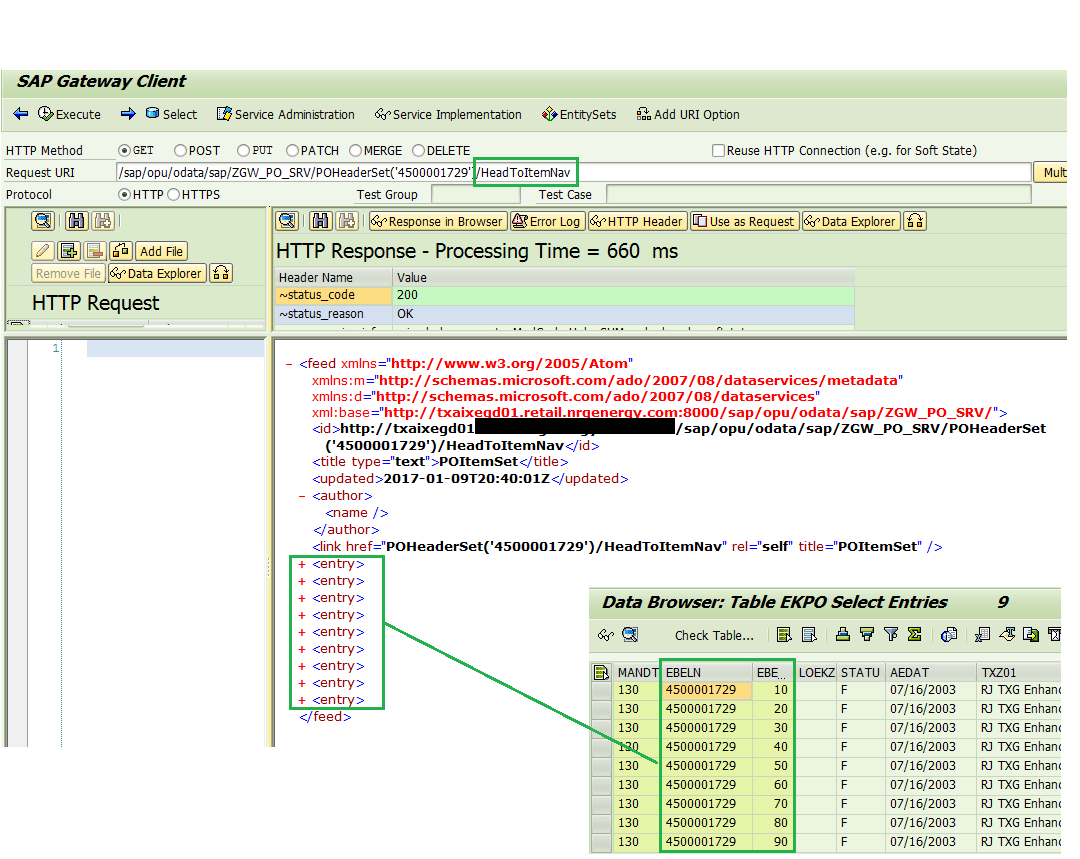Open the response in browser
The height and width of the screenshot is (859, 1080).
pyautogui.click(x=437, y=221)
